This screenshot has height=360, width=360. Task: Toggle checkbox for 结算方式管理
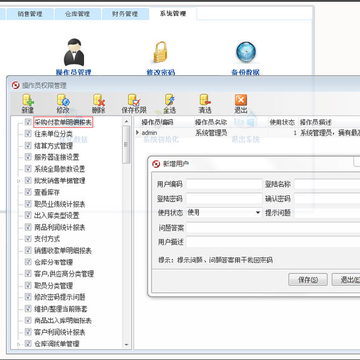pyautogui.click(x=28, y=146)
